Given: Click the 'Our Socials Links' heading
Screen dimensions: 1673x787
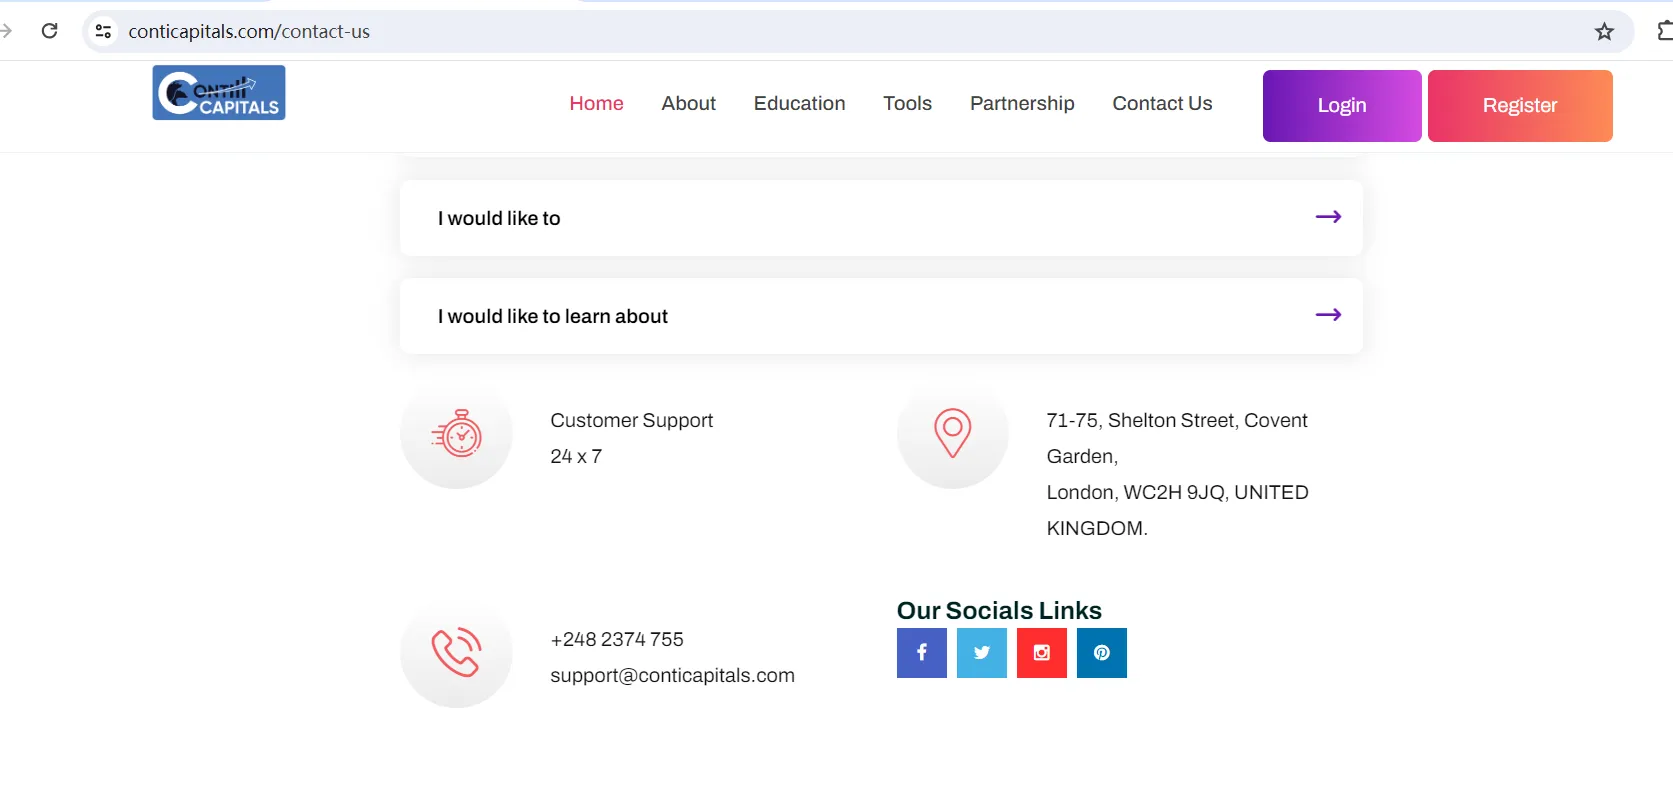Looking at the screenshot, I should (x=999, y=610).
